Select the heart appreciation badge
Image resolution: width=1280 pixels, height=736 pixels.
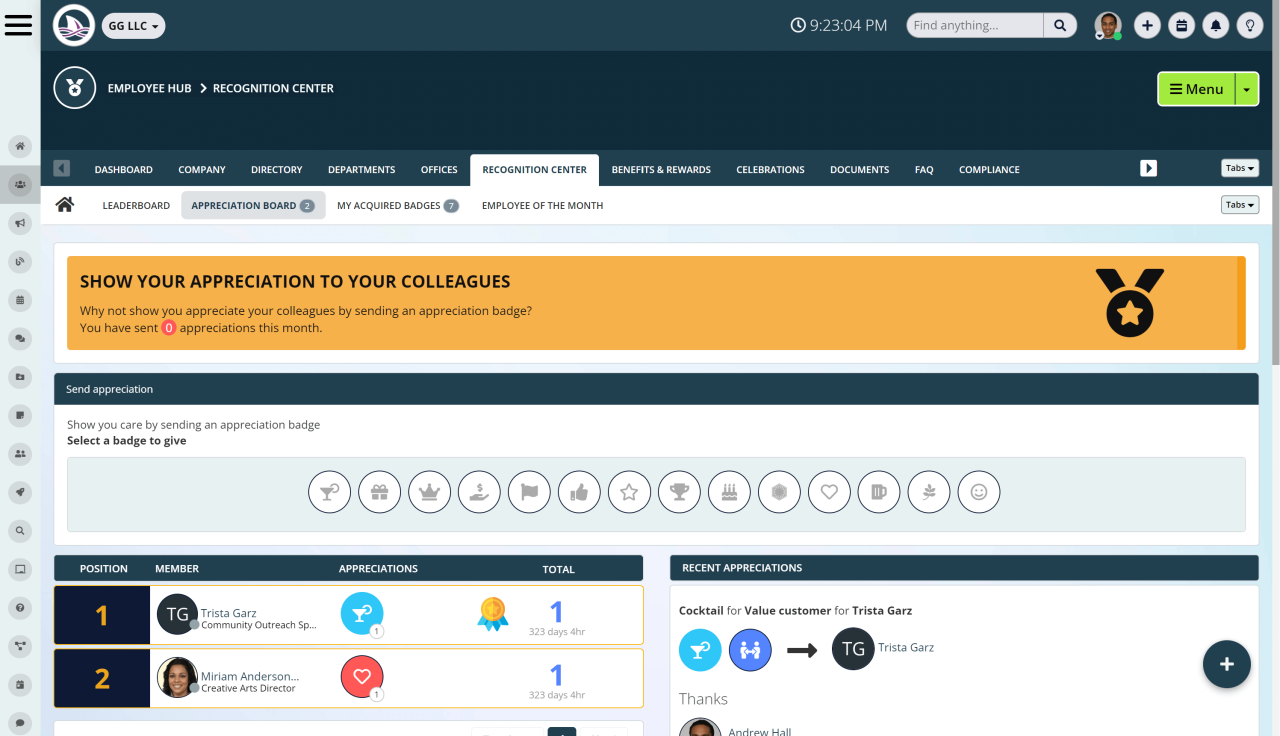[829, 491]
